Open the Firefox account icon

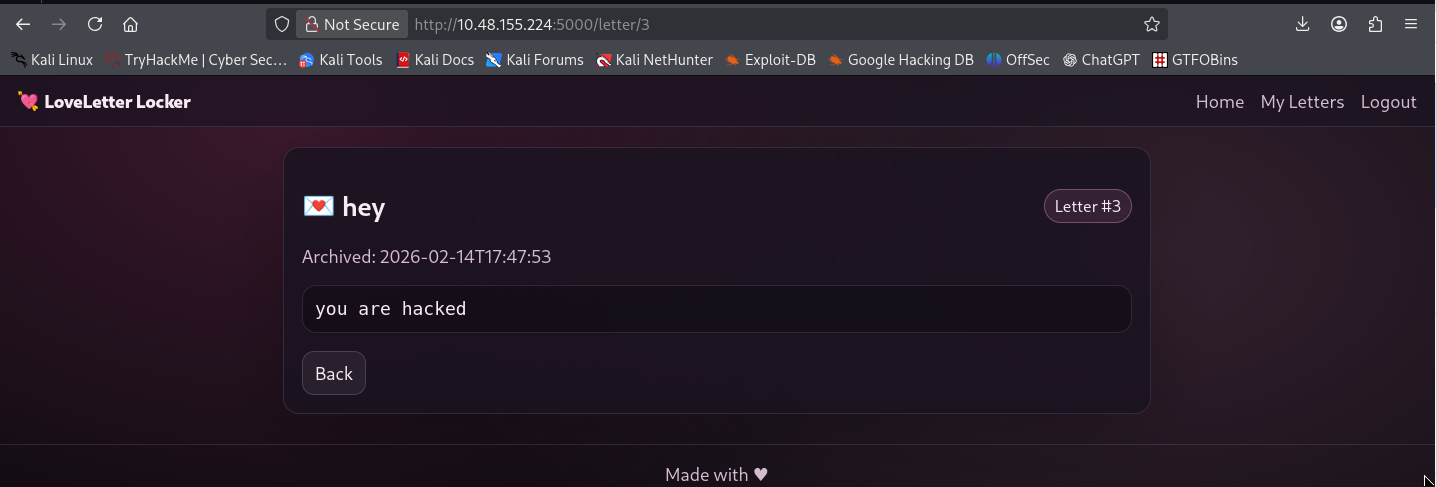[x=1339, y=24]
